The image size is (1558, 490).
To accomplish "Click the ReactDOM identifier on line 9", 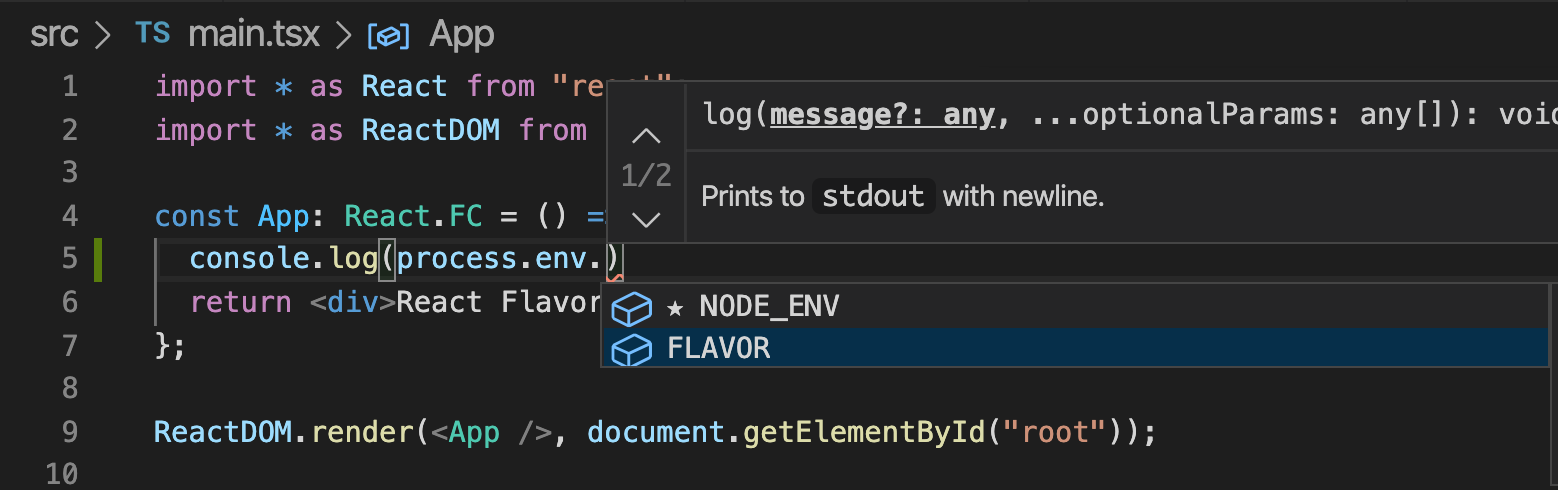I will click(222, 432).
